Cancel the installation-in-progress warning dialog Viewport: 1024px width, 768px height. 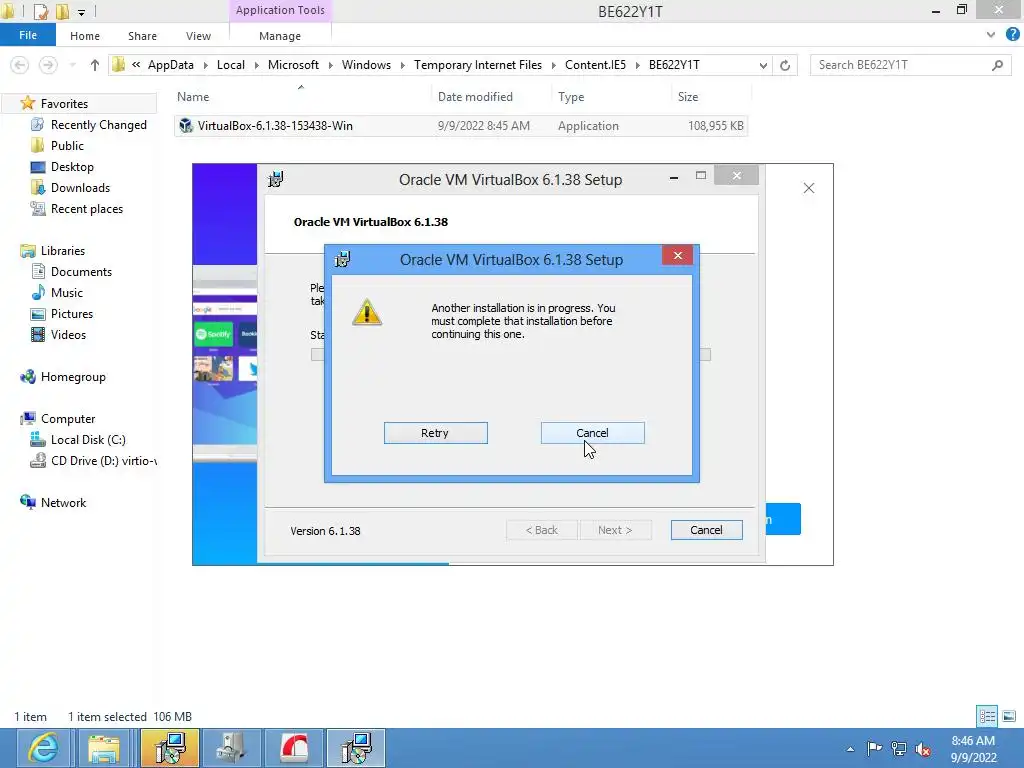[x=592, y=433]
